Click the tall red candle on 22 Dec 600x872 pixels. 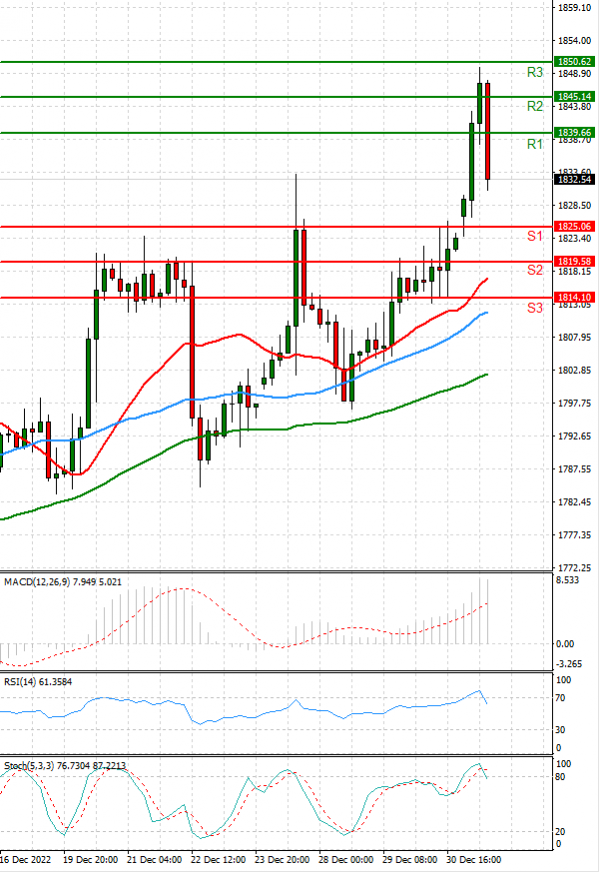click(x=192, y=352)
